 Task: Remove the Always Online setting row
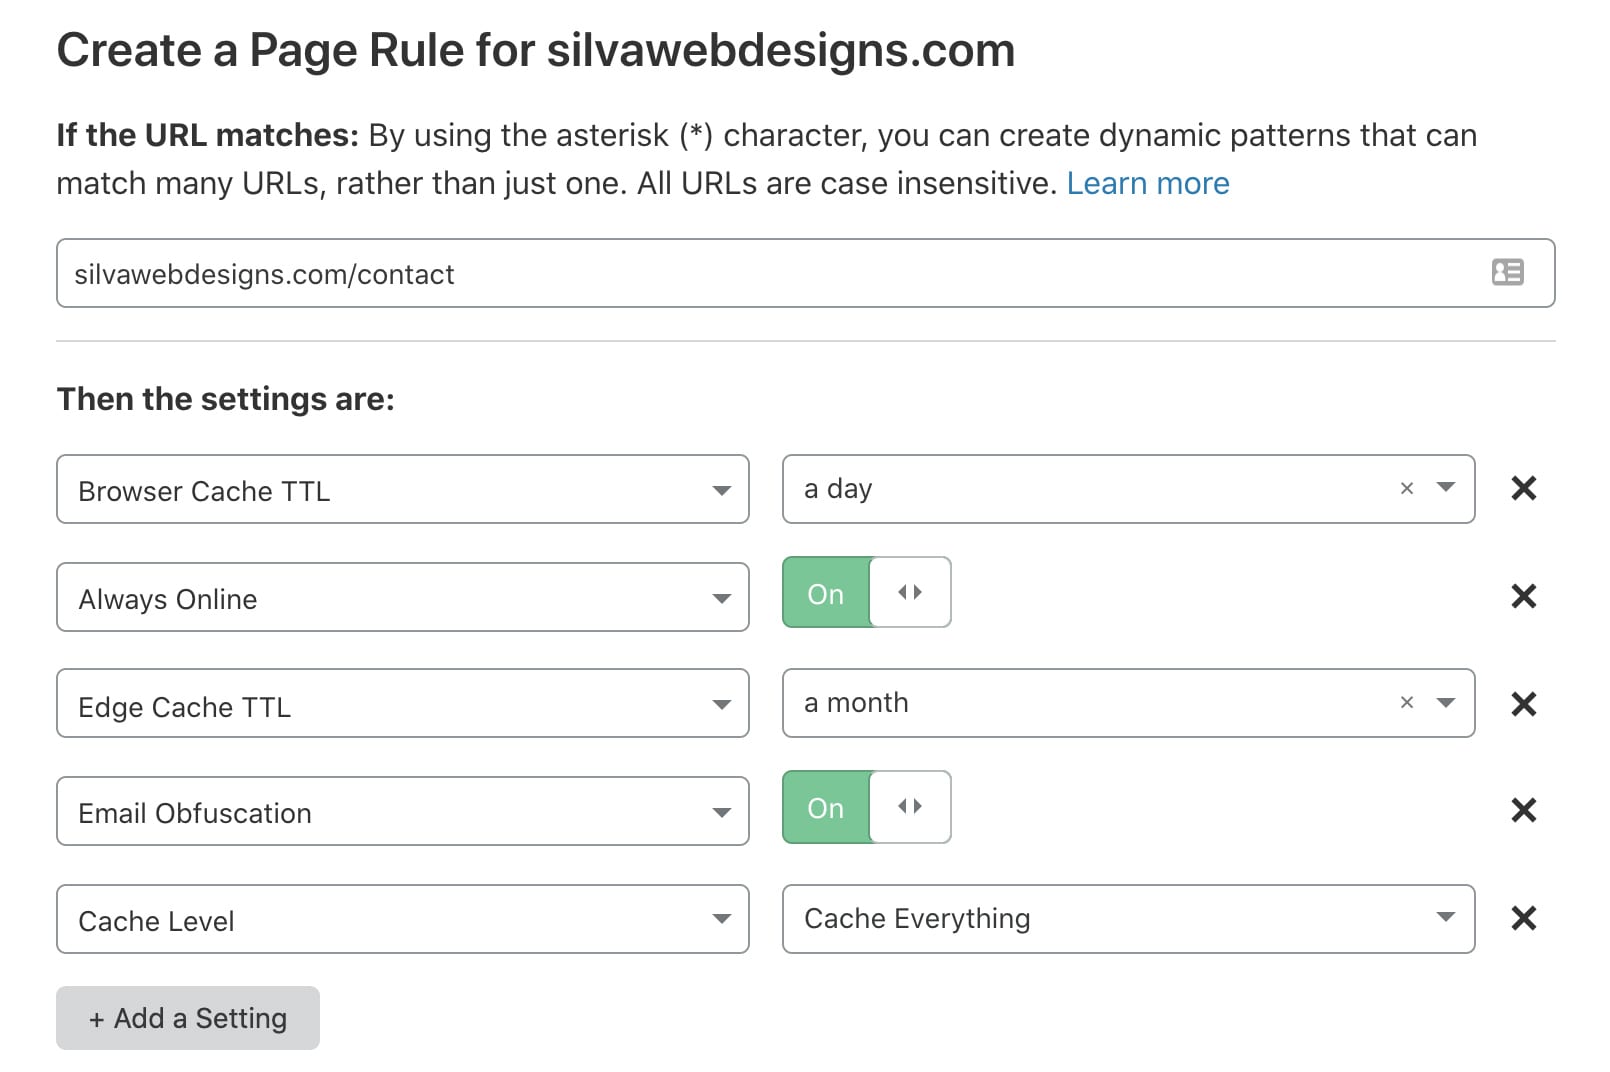pos(1523,596)
